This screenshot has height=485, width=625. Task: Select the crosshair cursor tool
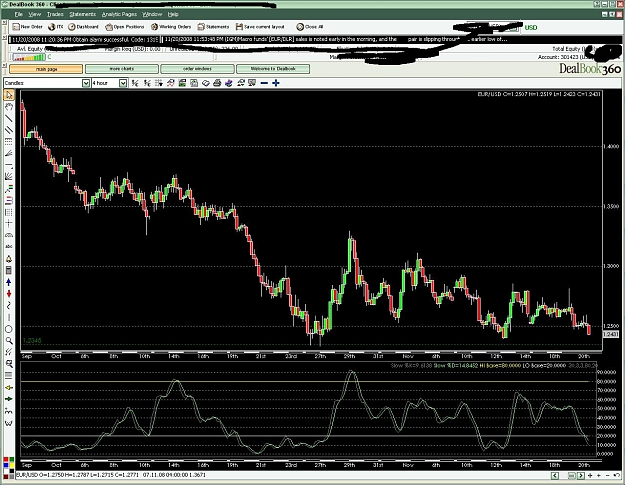(9, 224)
